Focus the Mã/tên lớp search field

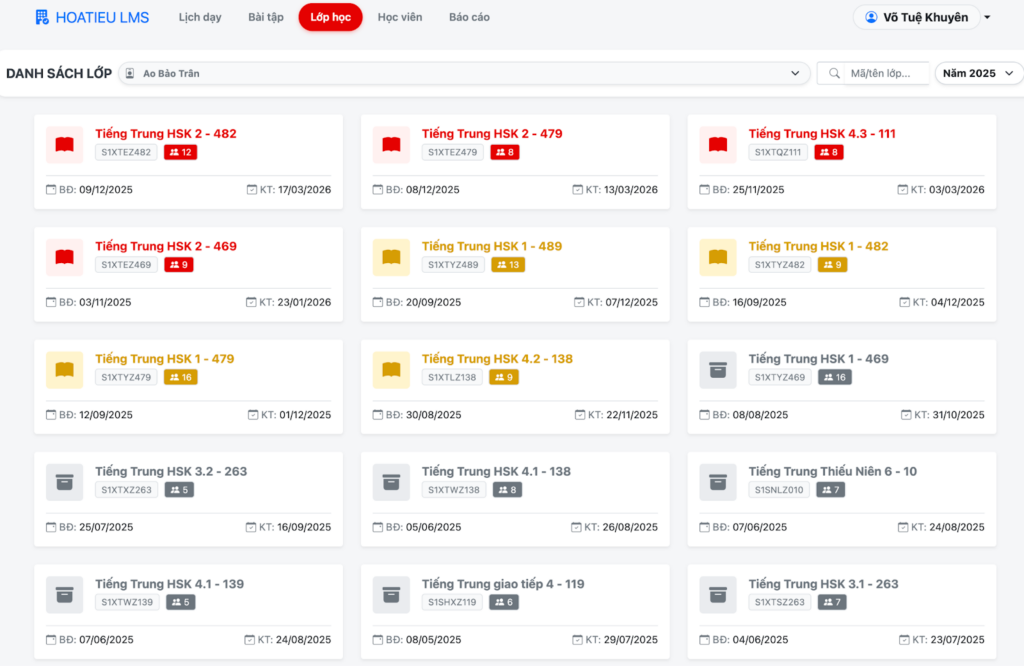[x=887, y=73]
